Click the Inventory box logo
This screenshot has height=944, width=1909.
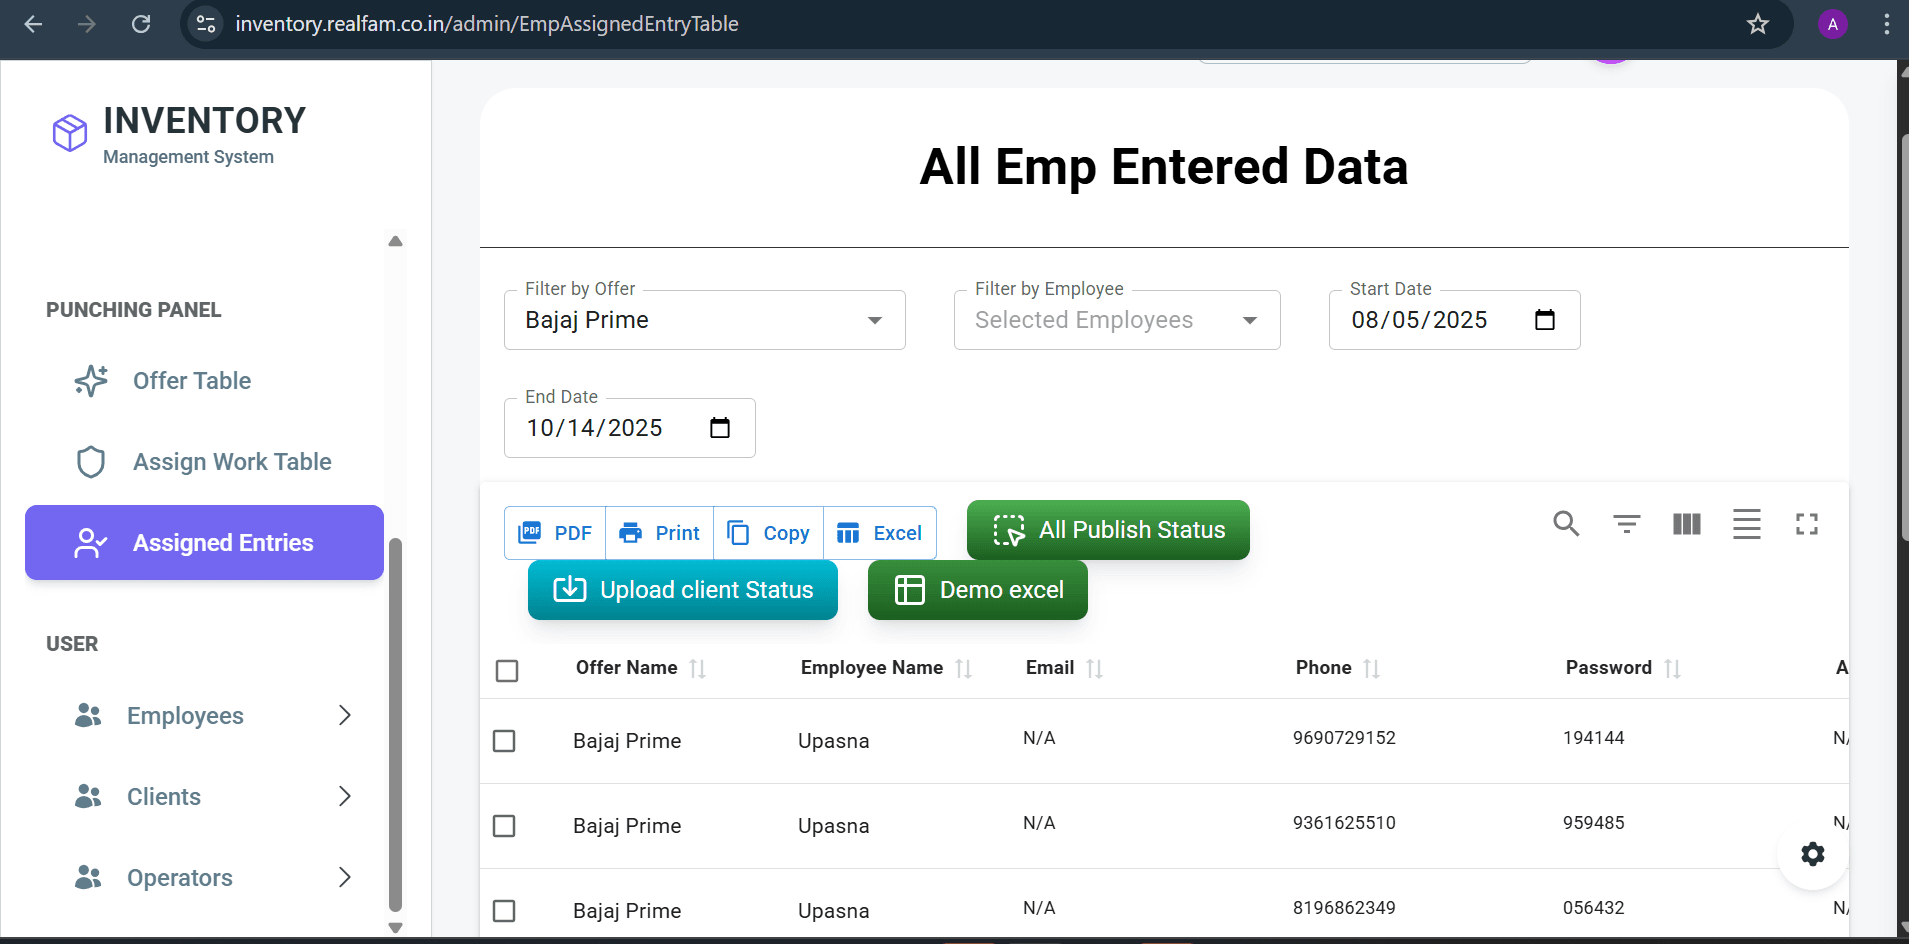click(67, 131)
